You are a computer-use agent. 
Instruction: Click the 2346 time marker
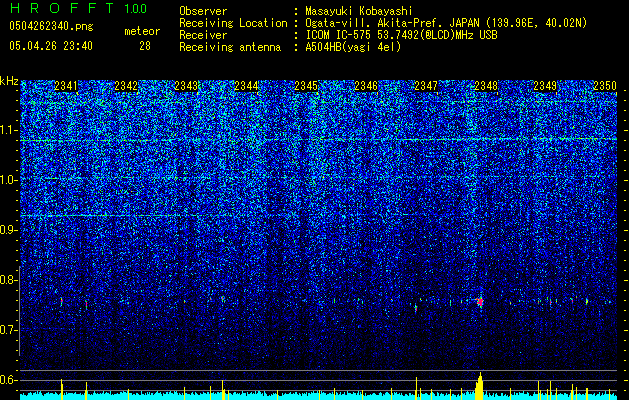tap(366, 86)
